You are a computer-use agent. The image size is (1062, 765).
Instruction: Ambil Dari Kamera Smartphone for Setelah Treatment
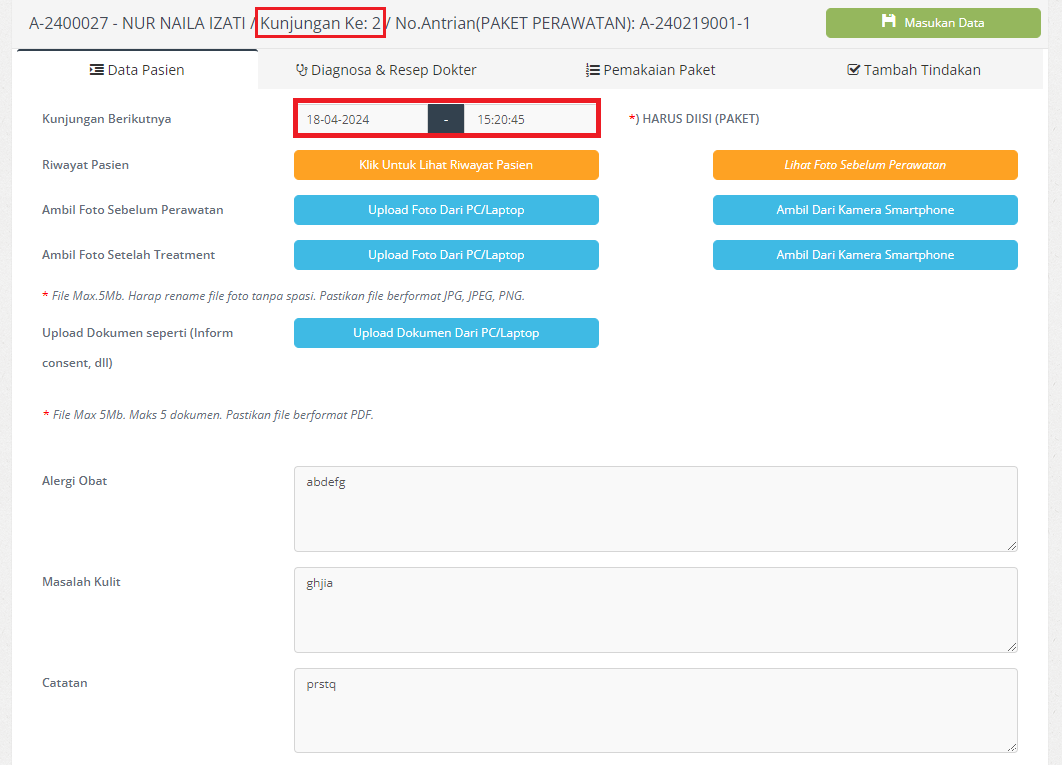(x=865, y=255)
